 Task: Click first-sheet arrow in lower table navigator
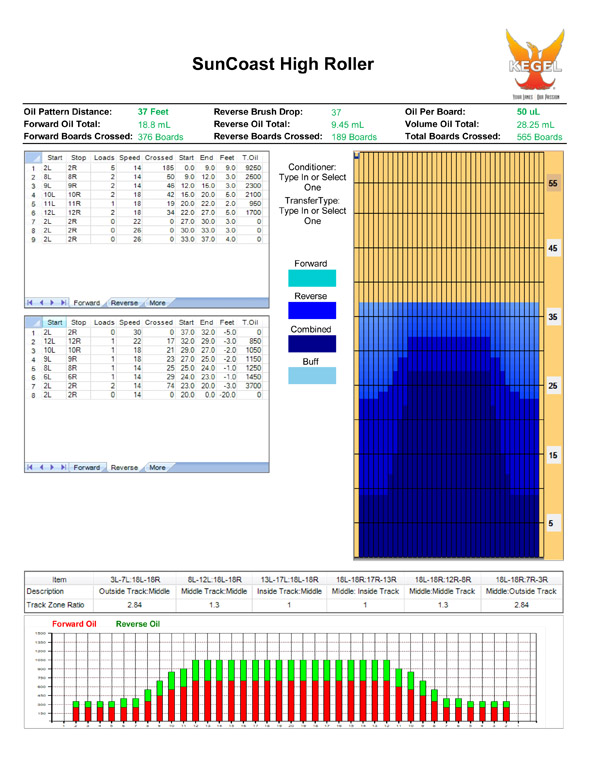click(x=31, y=467)
